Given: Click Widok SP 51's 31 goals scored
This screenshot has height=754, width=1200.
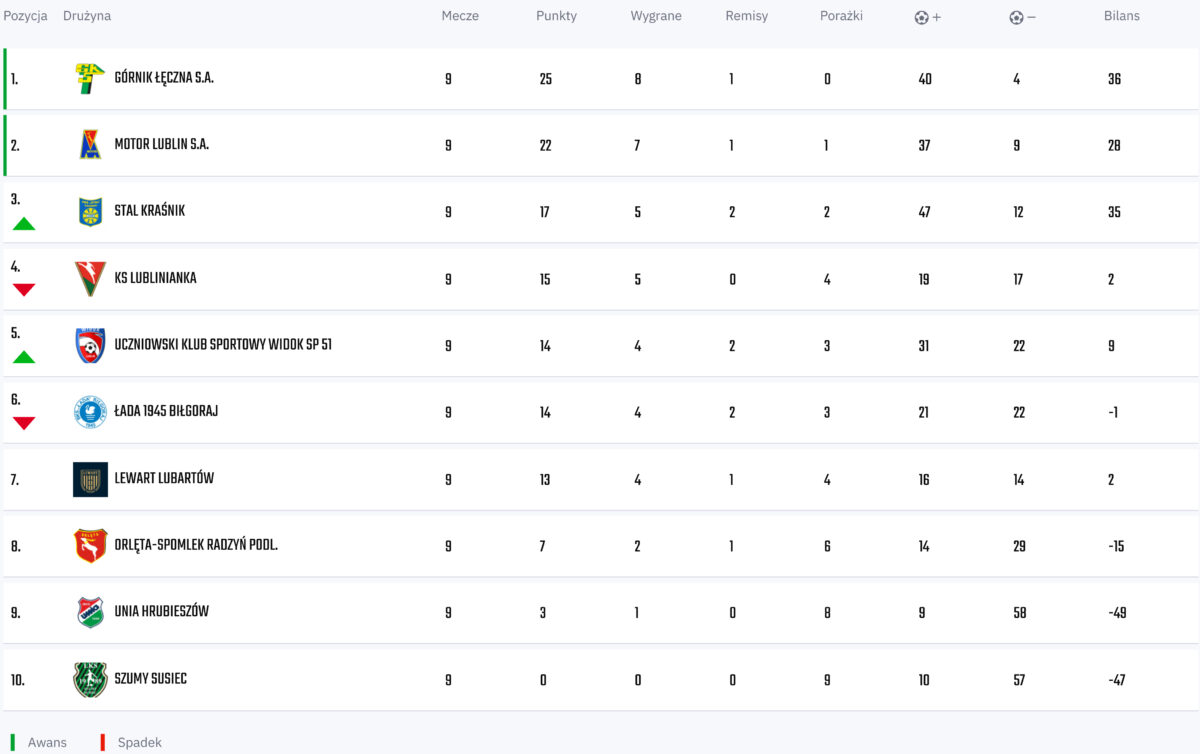Looking at the screenshot, I should 924,346.
